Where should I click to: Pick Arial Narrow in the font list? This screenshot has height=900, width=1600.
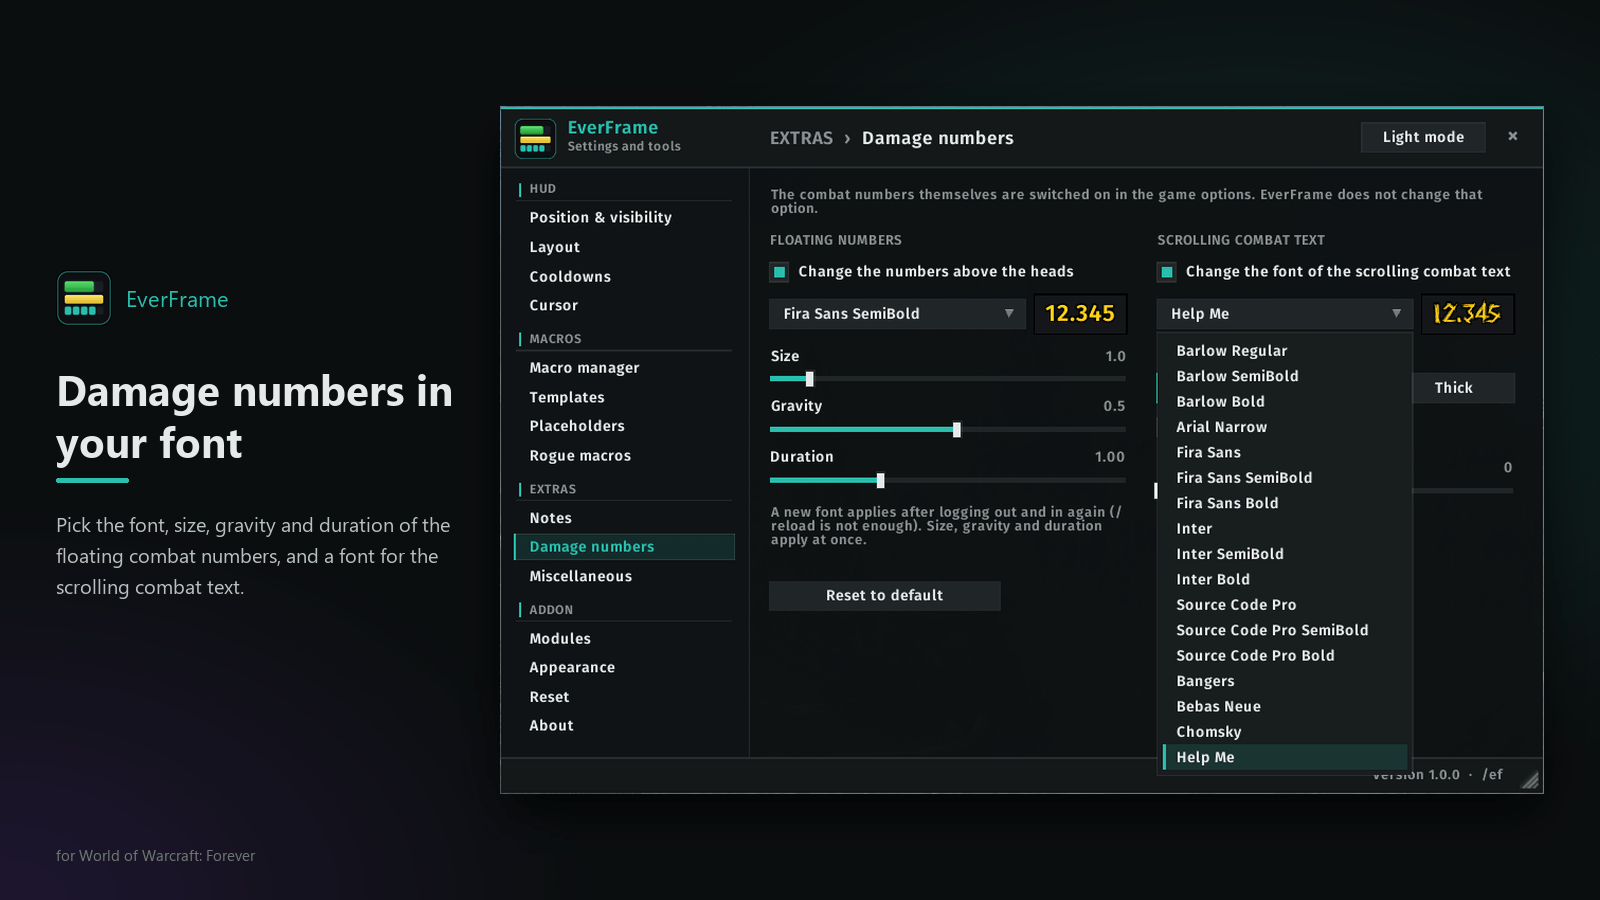point(1284,427)
